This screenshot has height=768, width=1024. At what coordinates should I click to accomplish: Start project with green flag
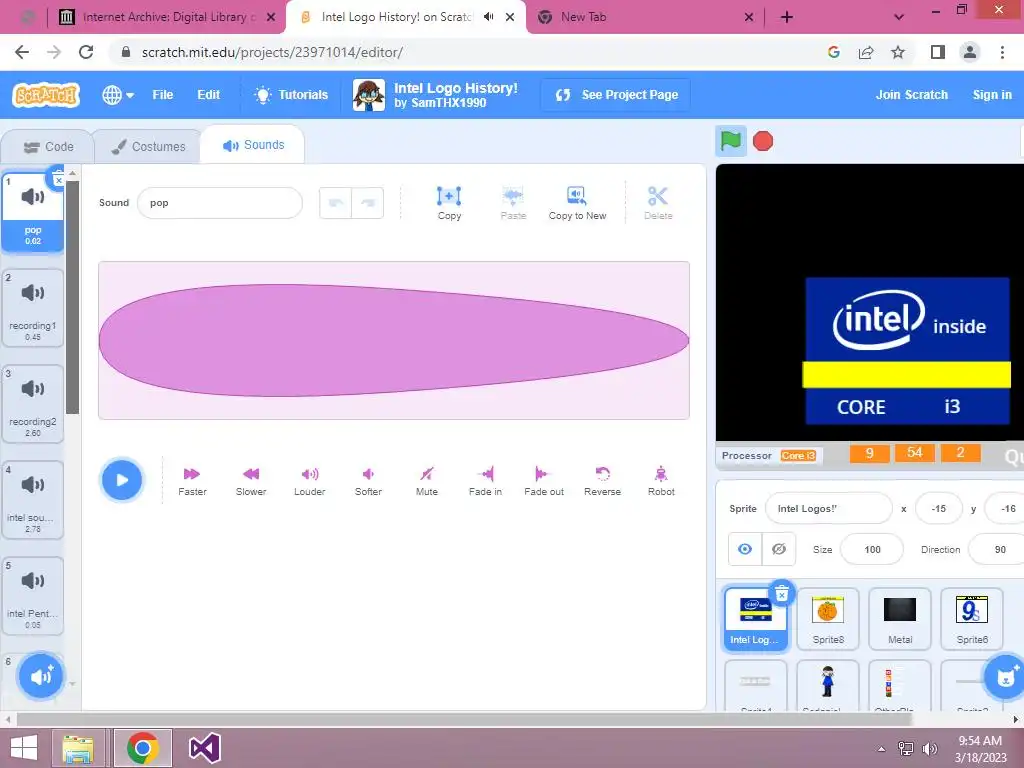tap(731, 140)
